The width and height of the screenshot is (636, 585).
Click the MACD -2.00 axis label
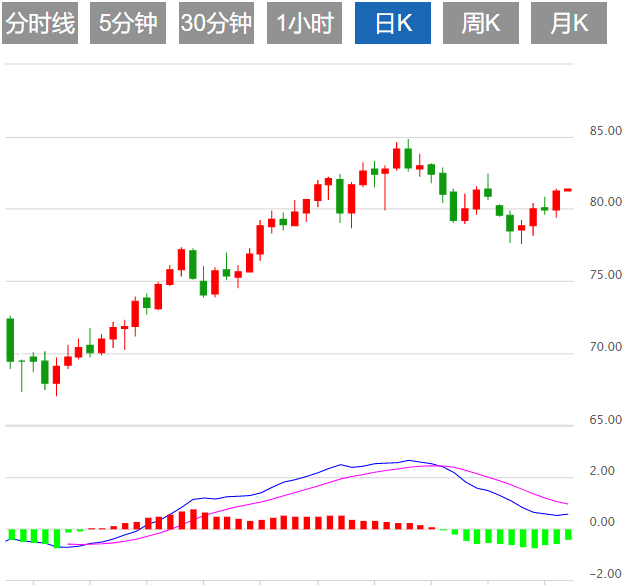(x=602, y=574)
